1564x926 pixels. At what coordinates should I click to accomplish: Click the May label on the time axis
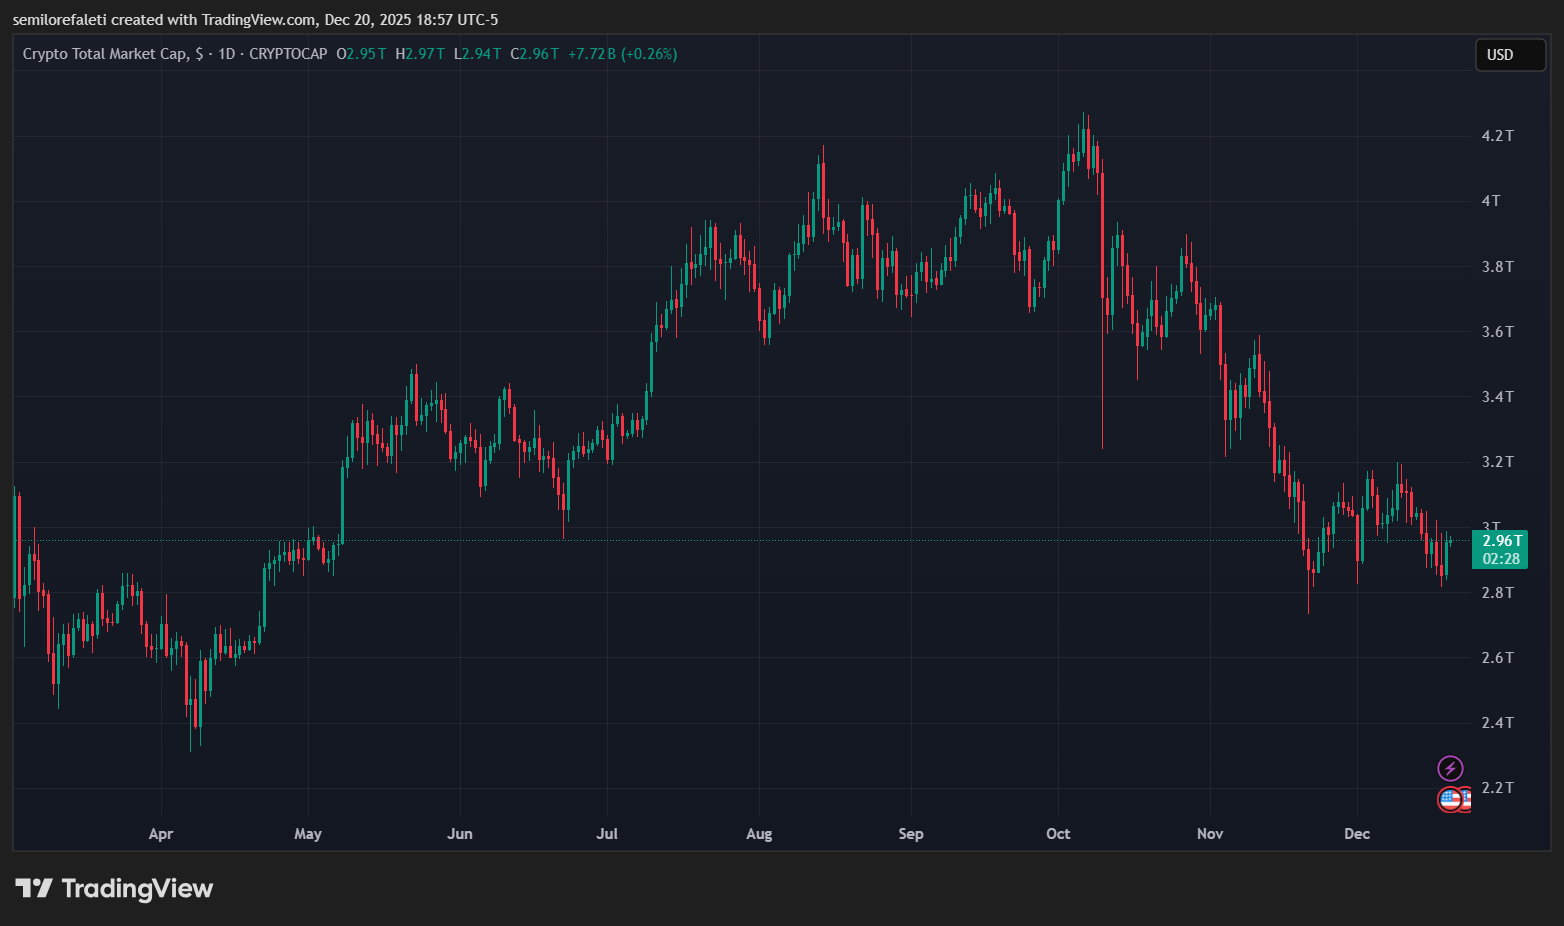click(x=308, y=834)
